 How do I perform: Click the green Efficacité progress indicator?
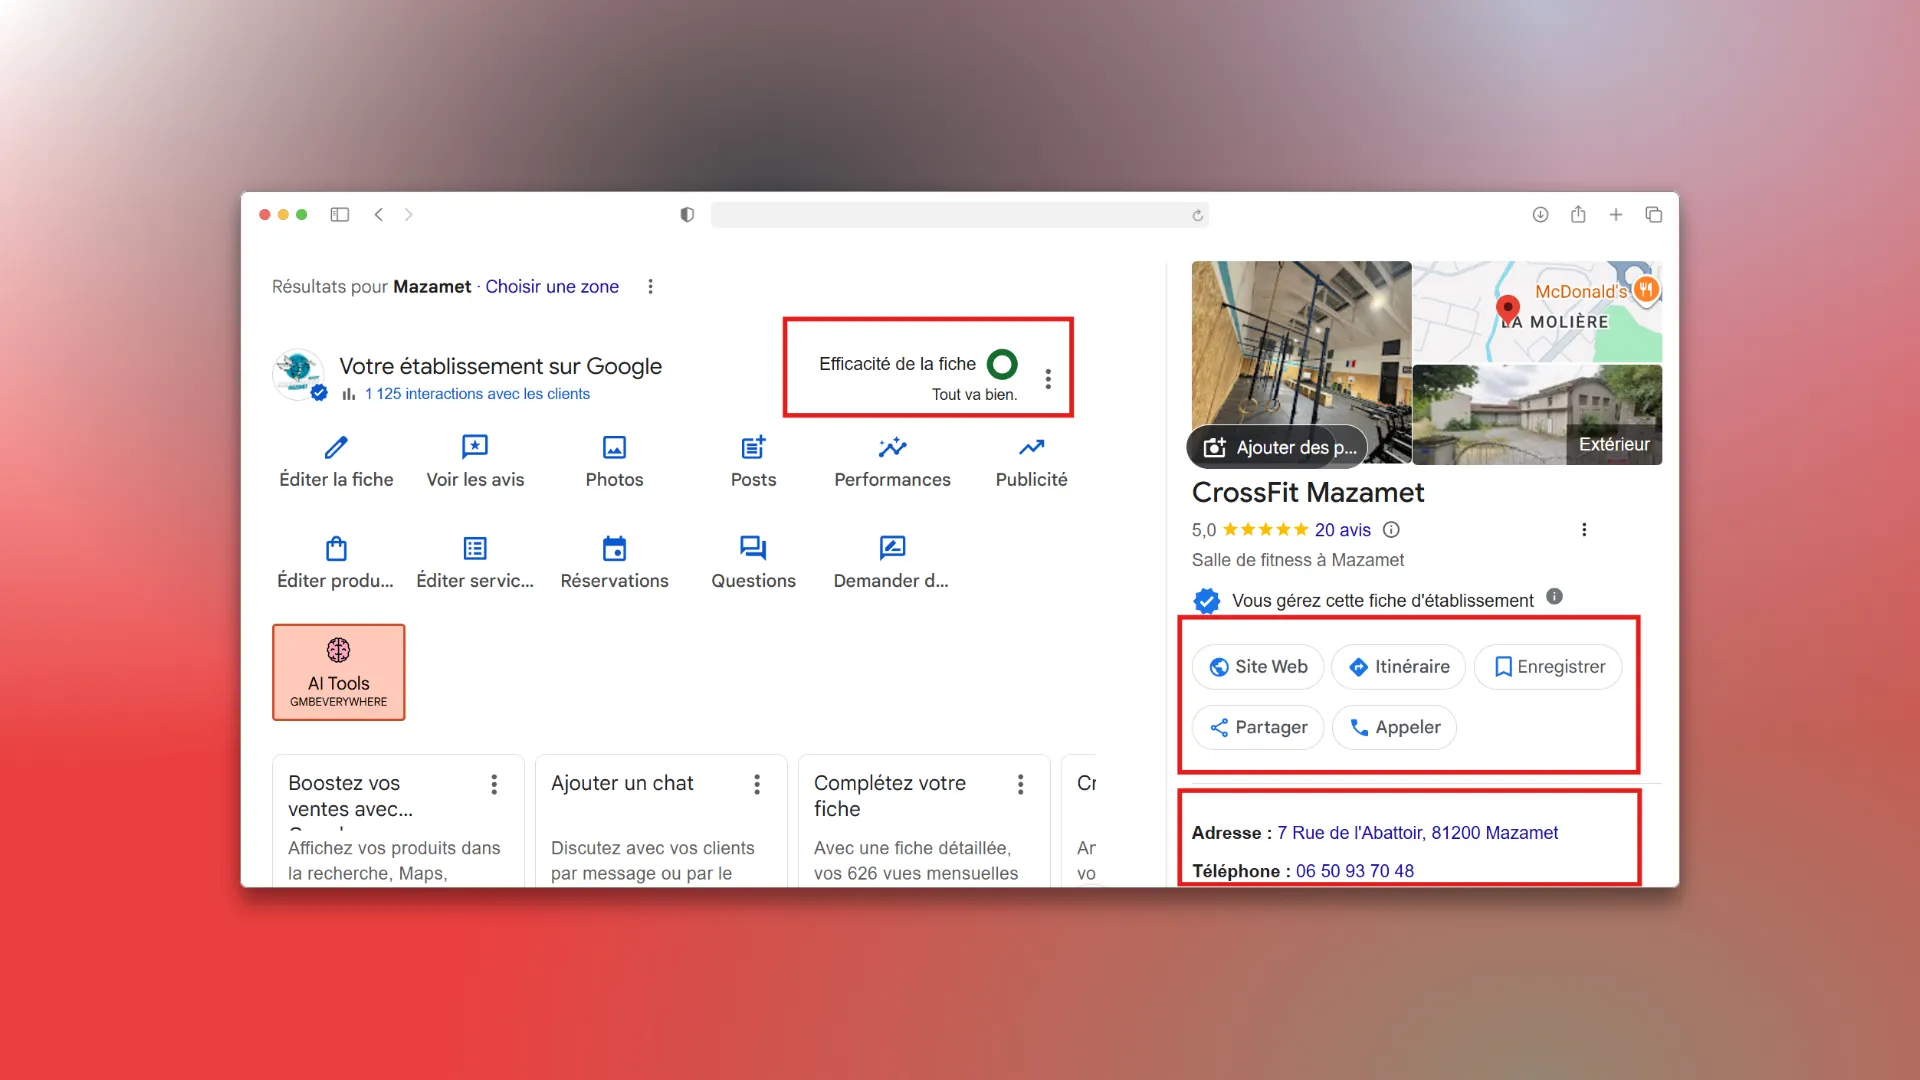click(x=1001, y=364)
